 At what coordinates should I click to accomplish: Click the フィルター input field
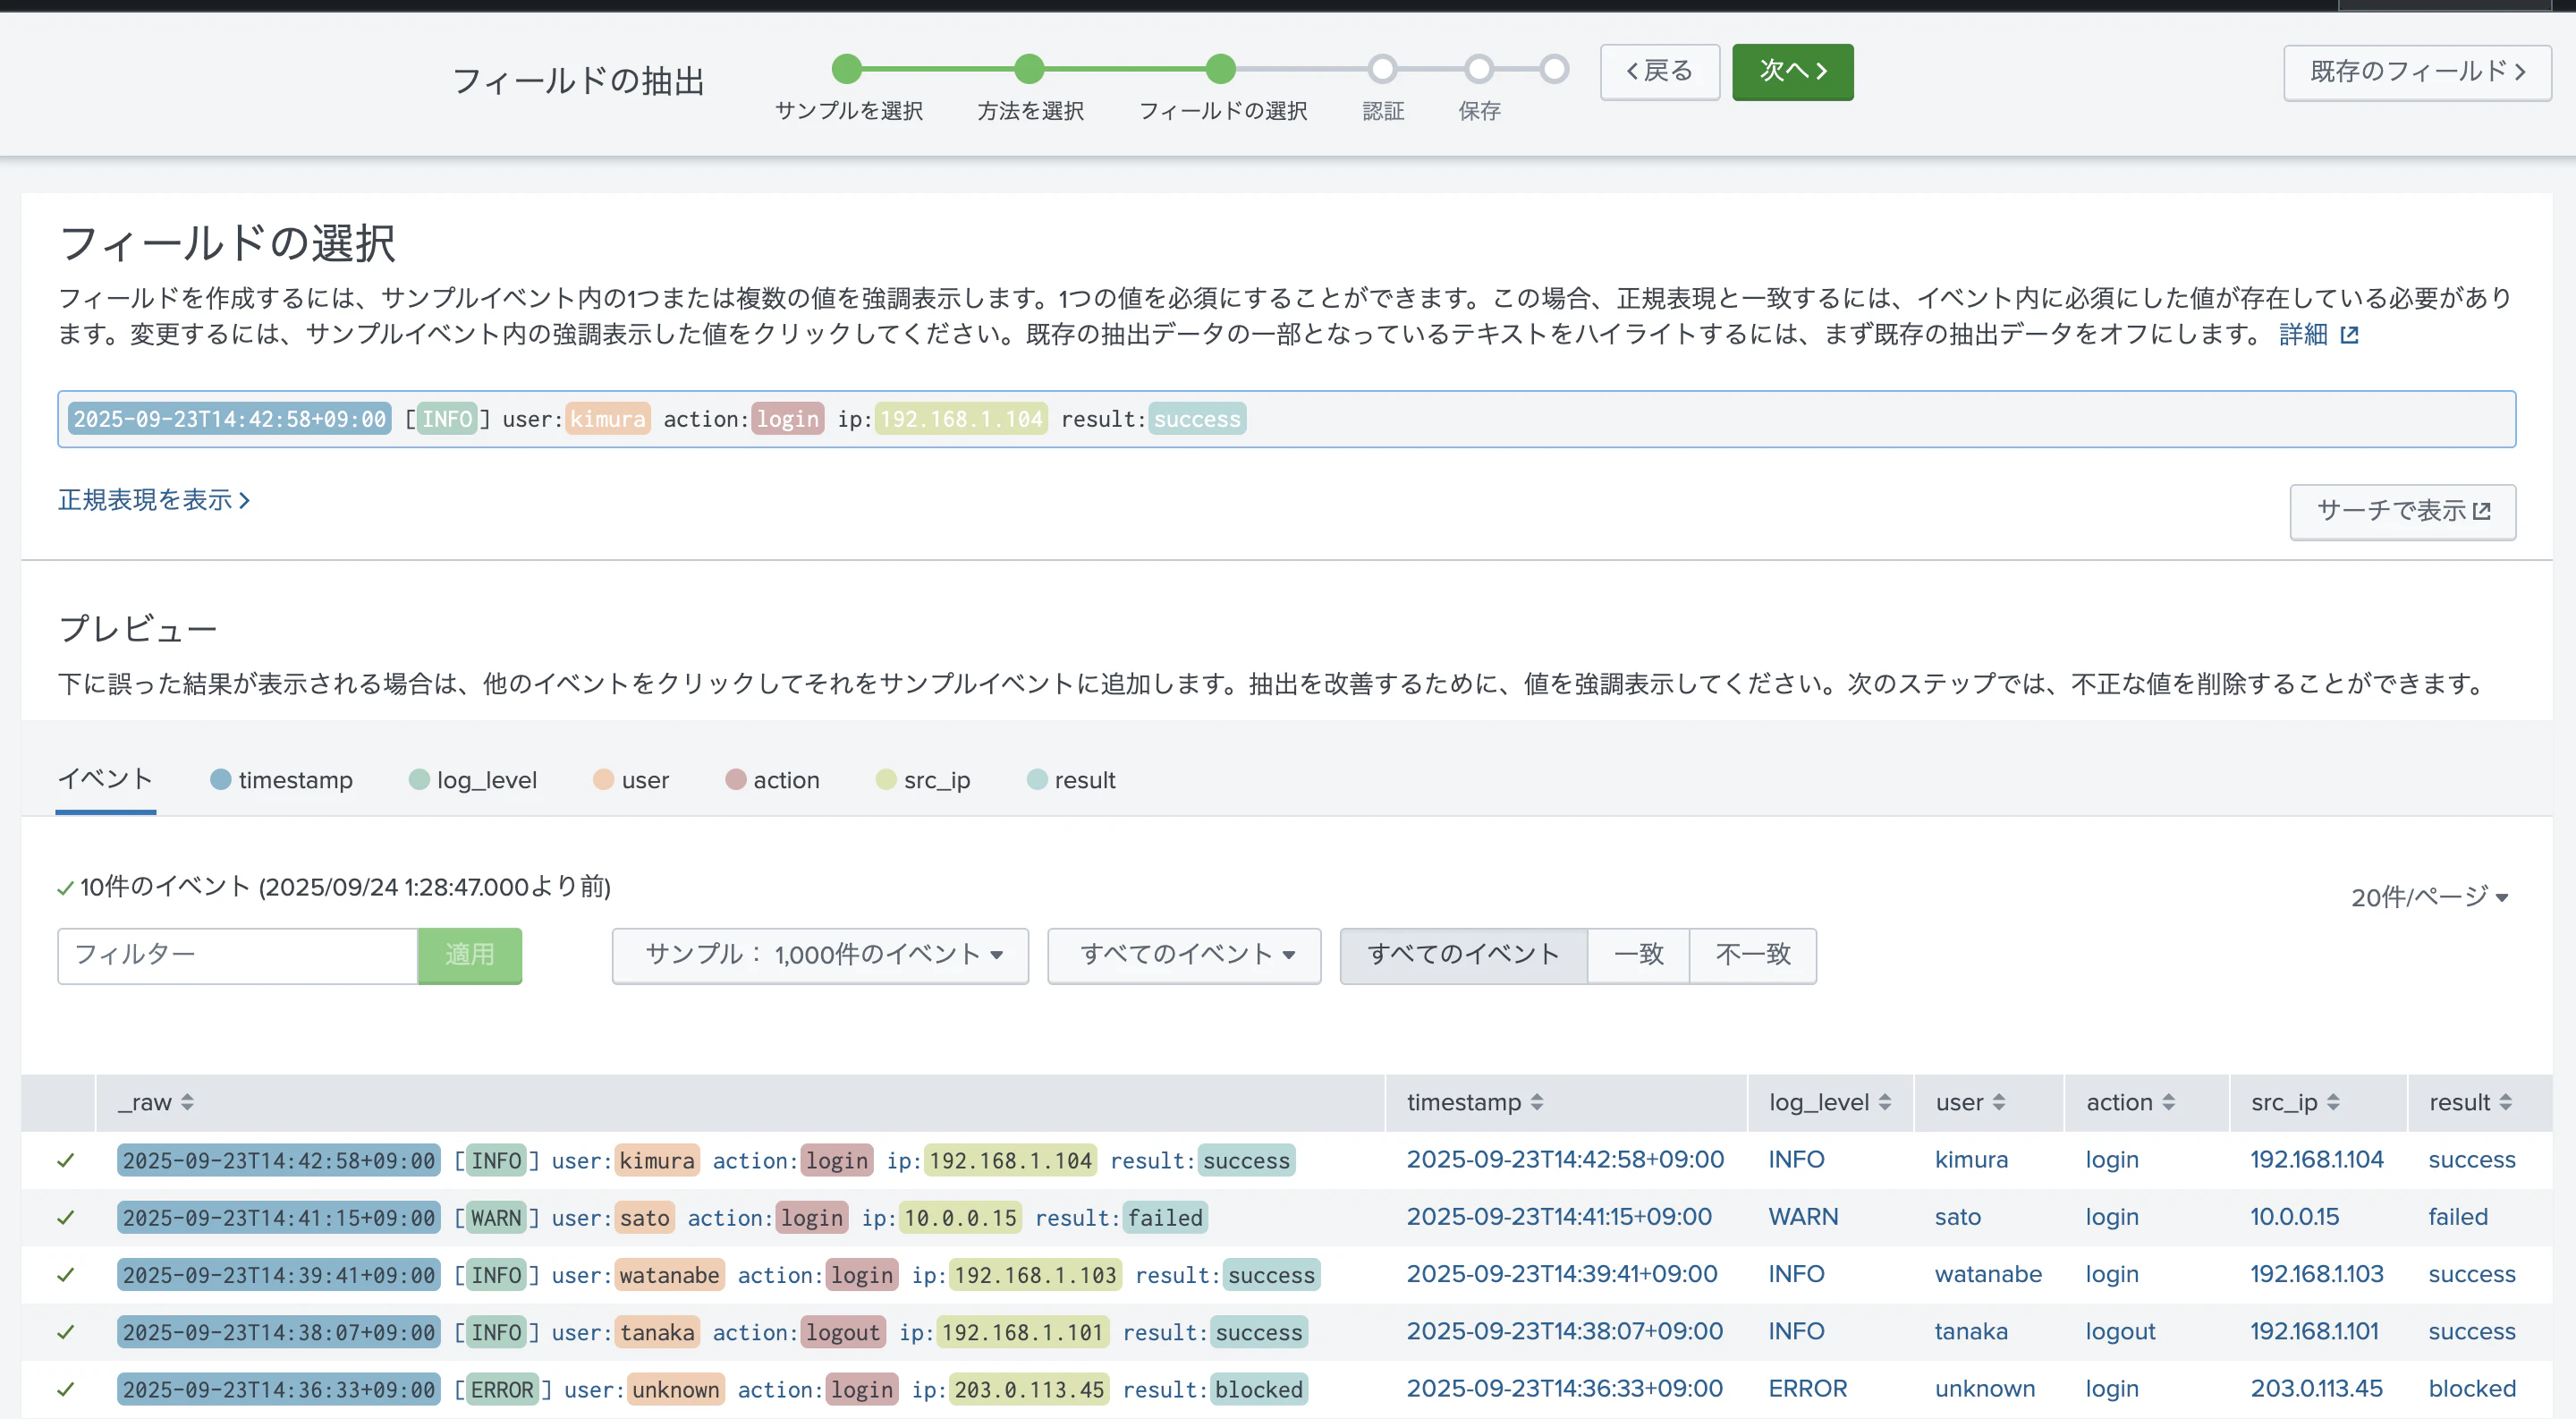coord(238,955)
